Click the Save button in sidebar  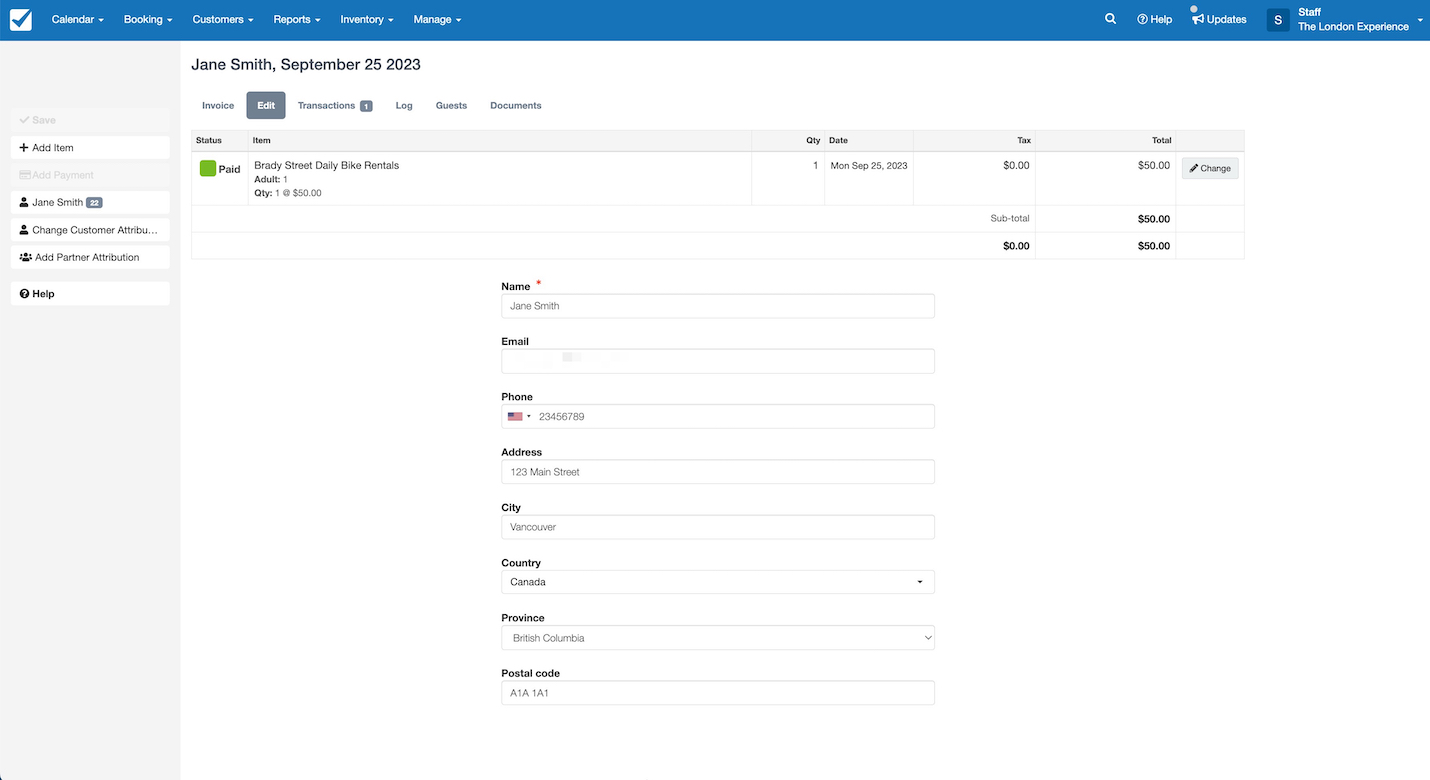90,120
